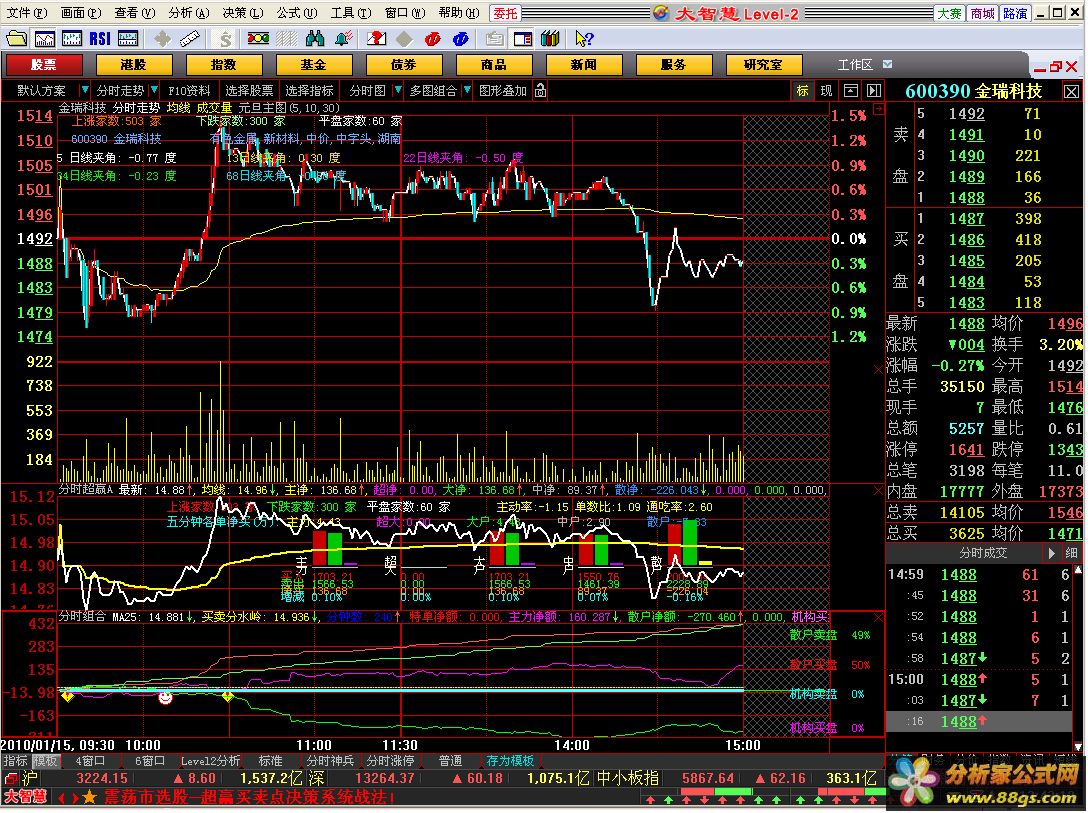Image resolution: width=1088 pixels, height=813 pixels.
Task: Click the striped pattern toolbar icon
Action: coord(287,39)
